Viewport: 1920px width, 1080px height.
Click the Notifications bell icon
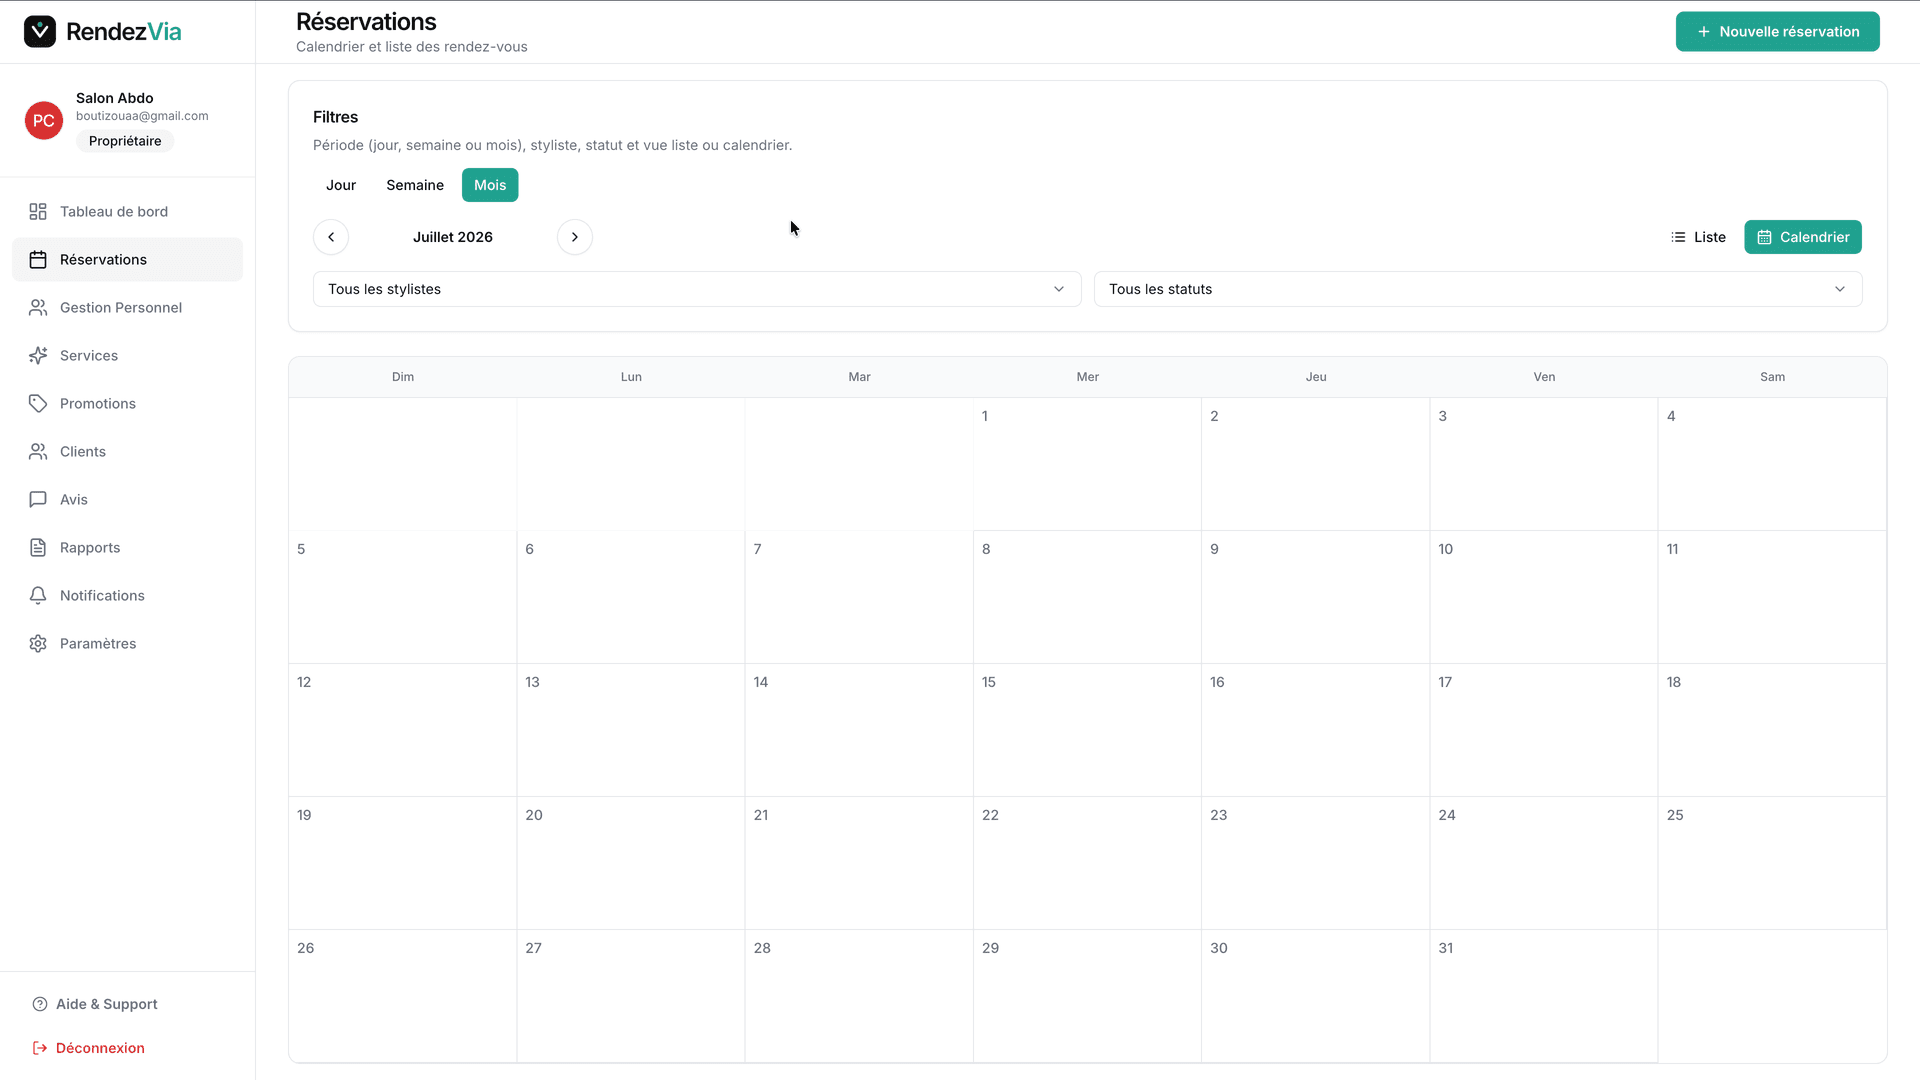(x=38, y=596)
